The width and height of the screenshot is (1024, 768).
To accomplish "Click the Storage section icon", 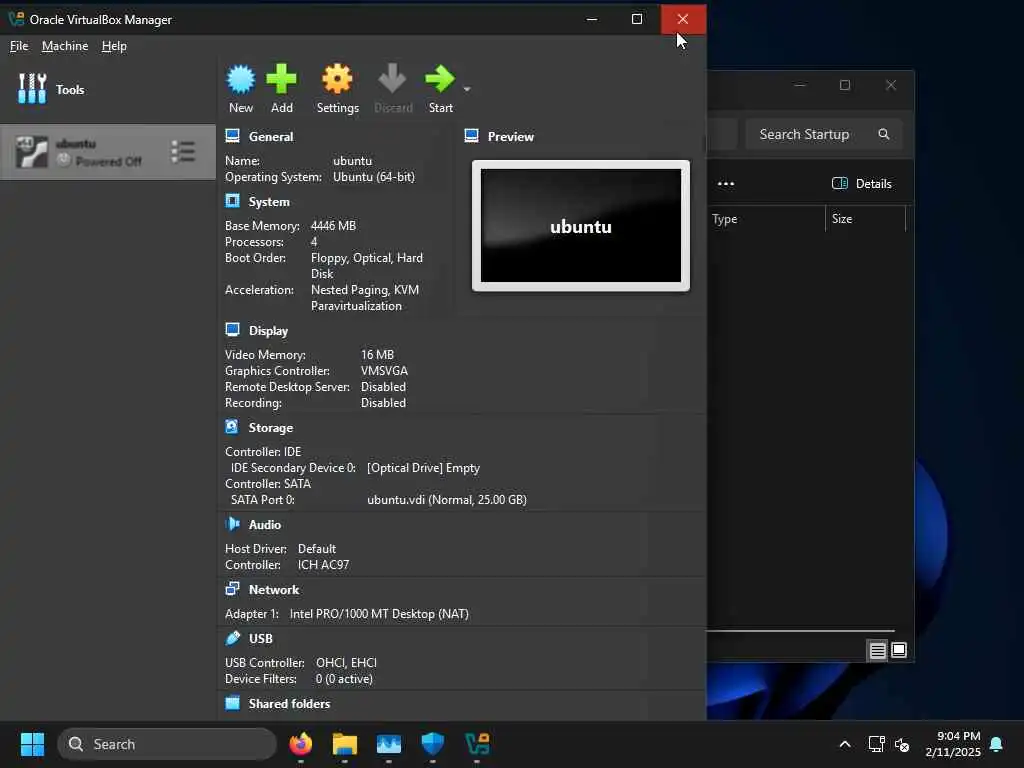I will pos(232,427).
